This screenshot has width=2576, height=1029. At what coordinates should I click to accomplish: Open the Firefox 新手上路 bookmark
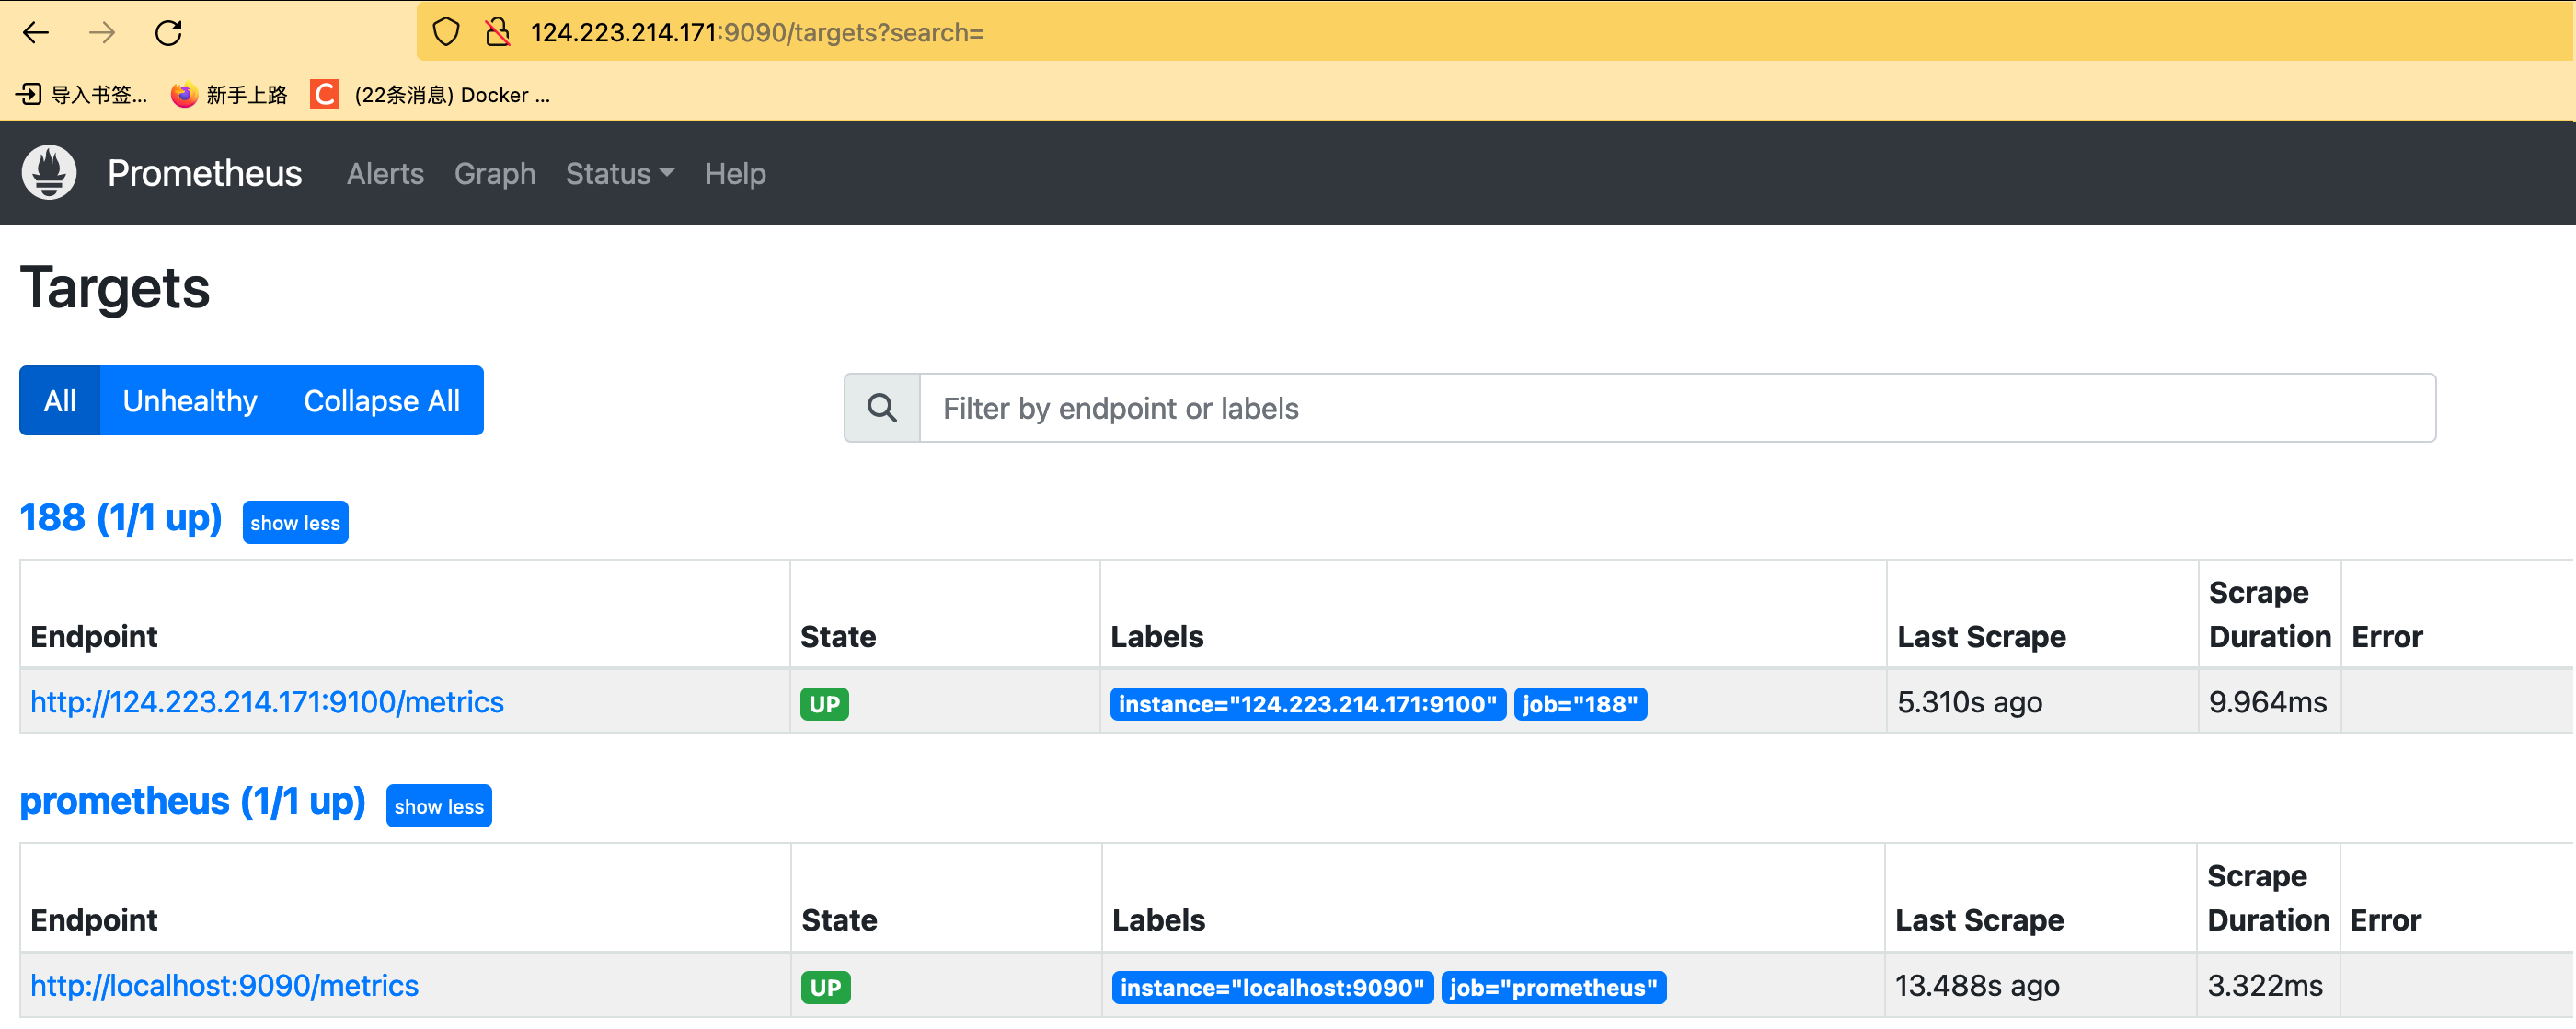coord(229,95)
